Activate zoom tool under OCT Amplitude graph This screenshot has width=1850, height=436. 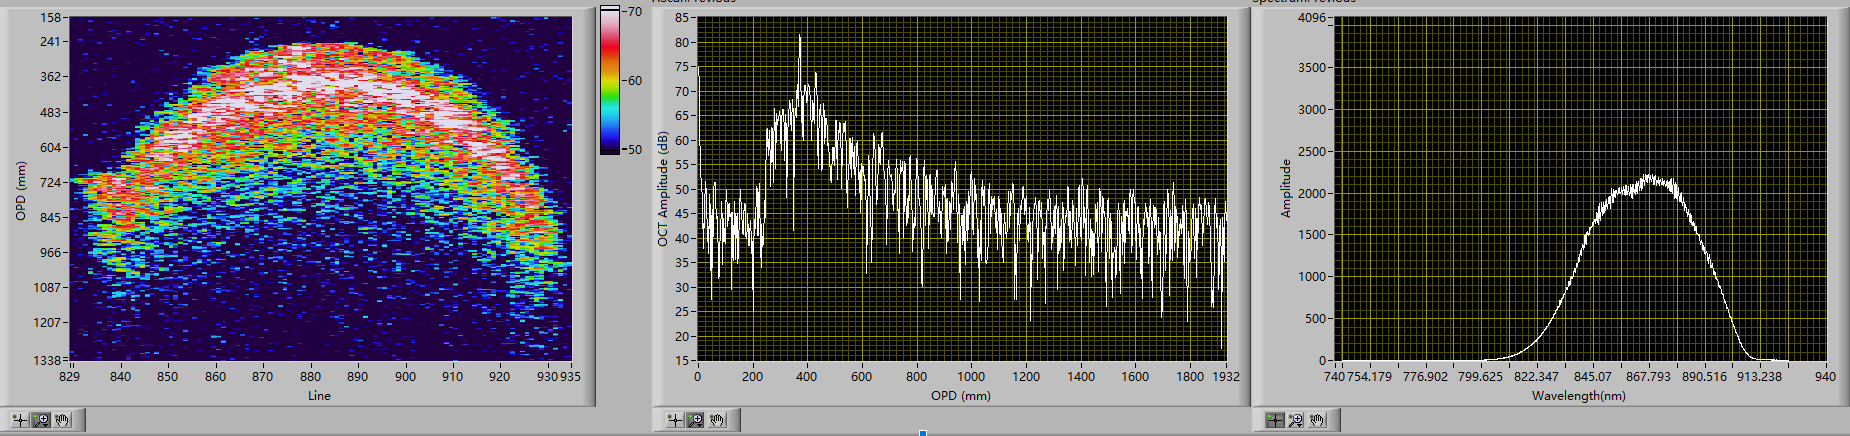coord(696,420)
